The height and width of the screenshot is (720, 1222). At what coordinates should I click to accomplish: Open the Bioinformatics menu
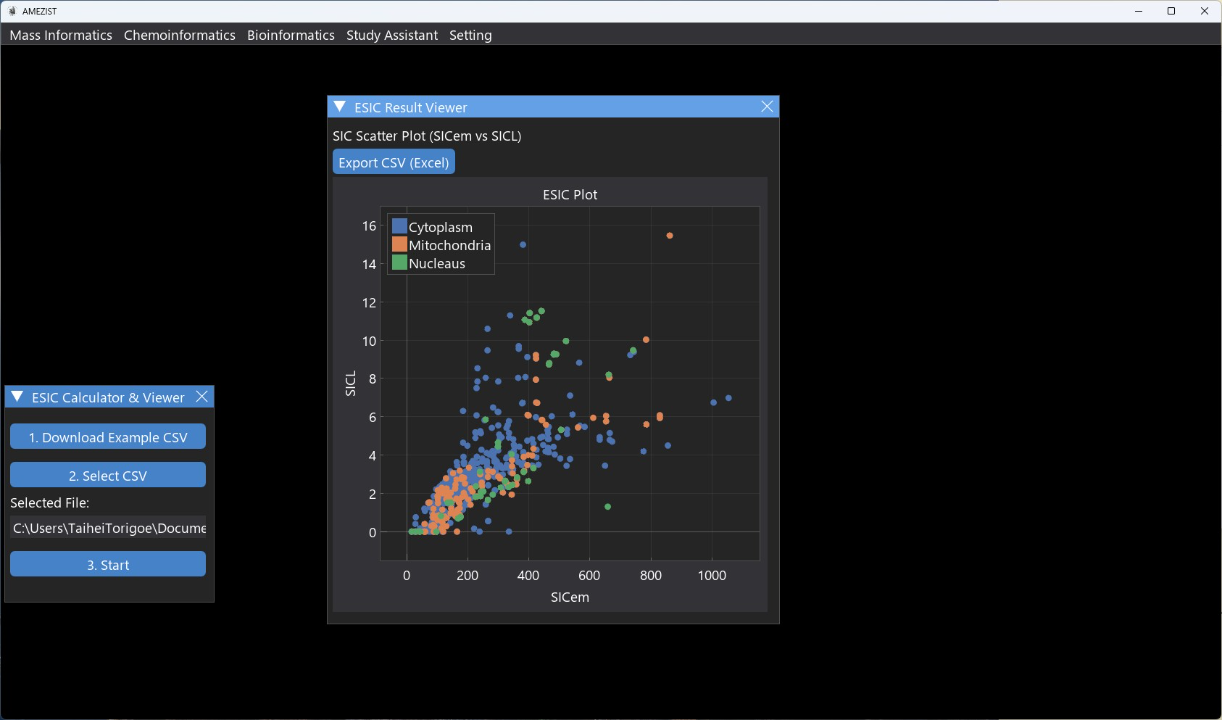pos(291,35)
